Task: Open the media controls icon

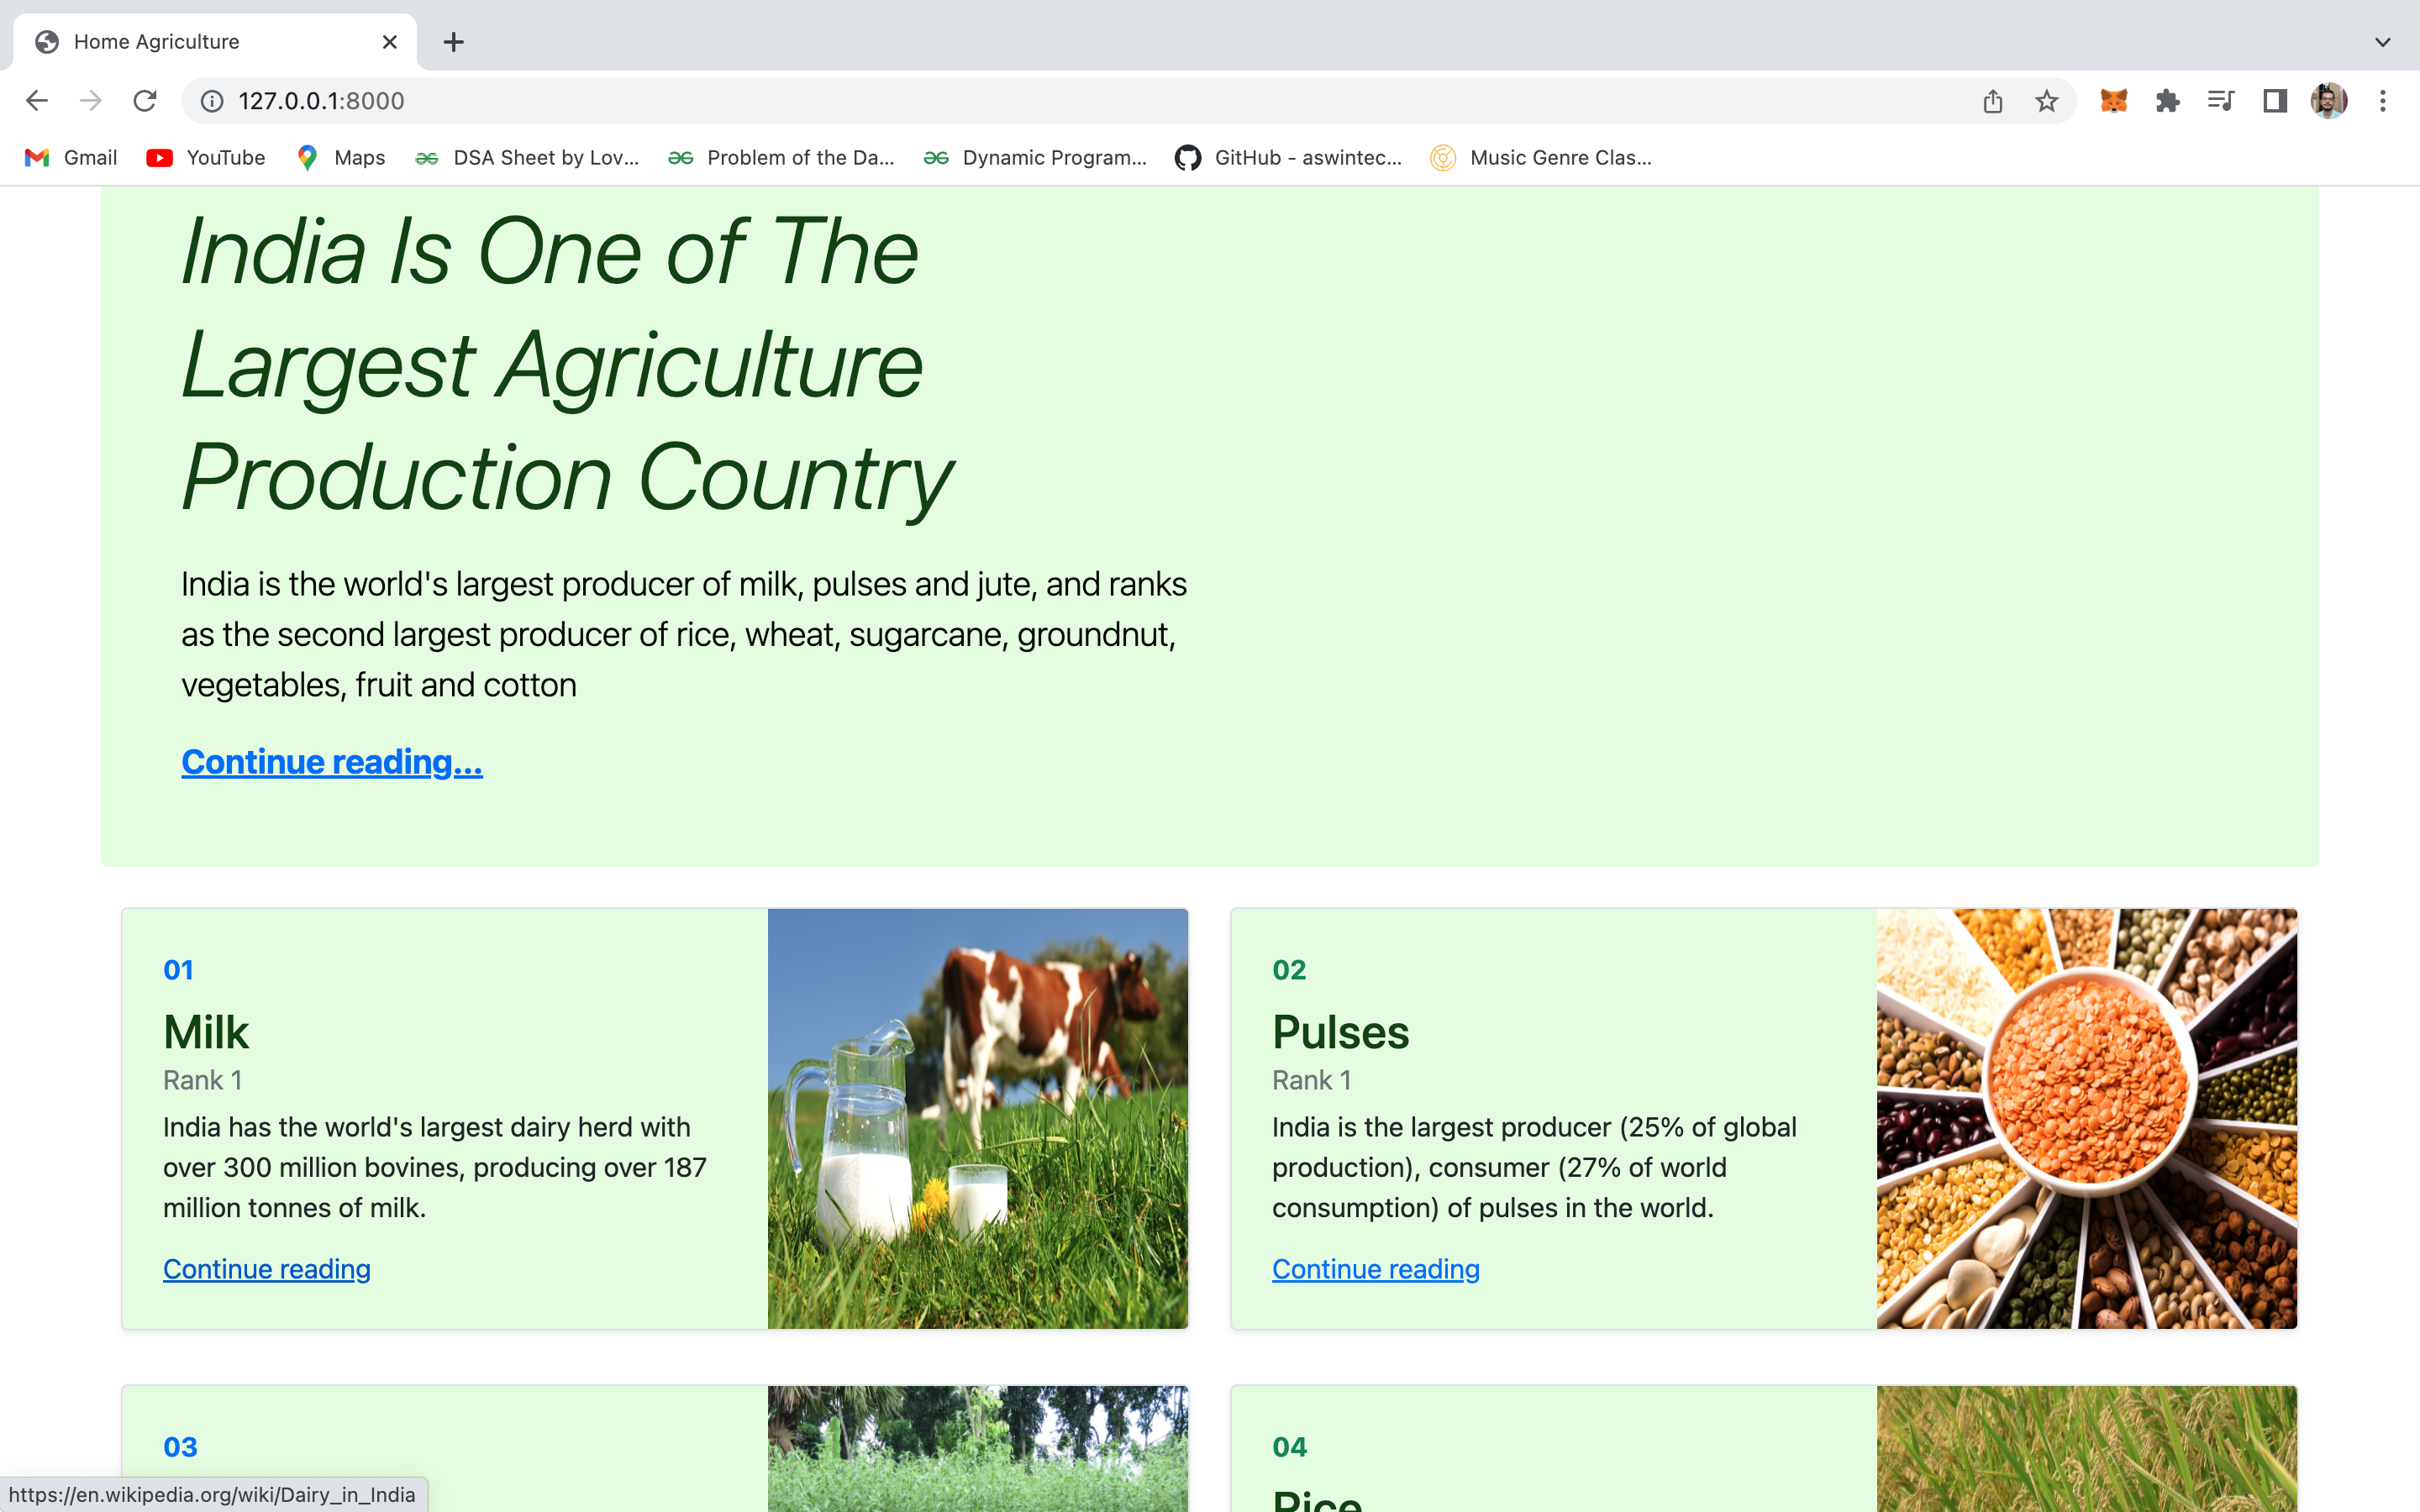Action: [2221, 101]
